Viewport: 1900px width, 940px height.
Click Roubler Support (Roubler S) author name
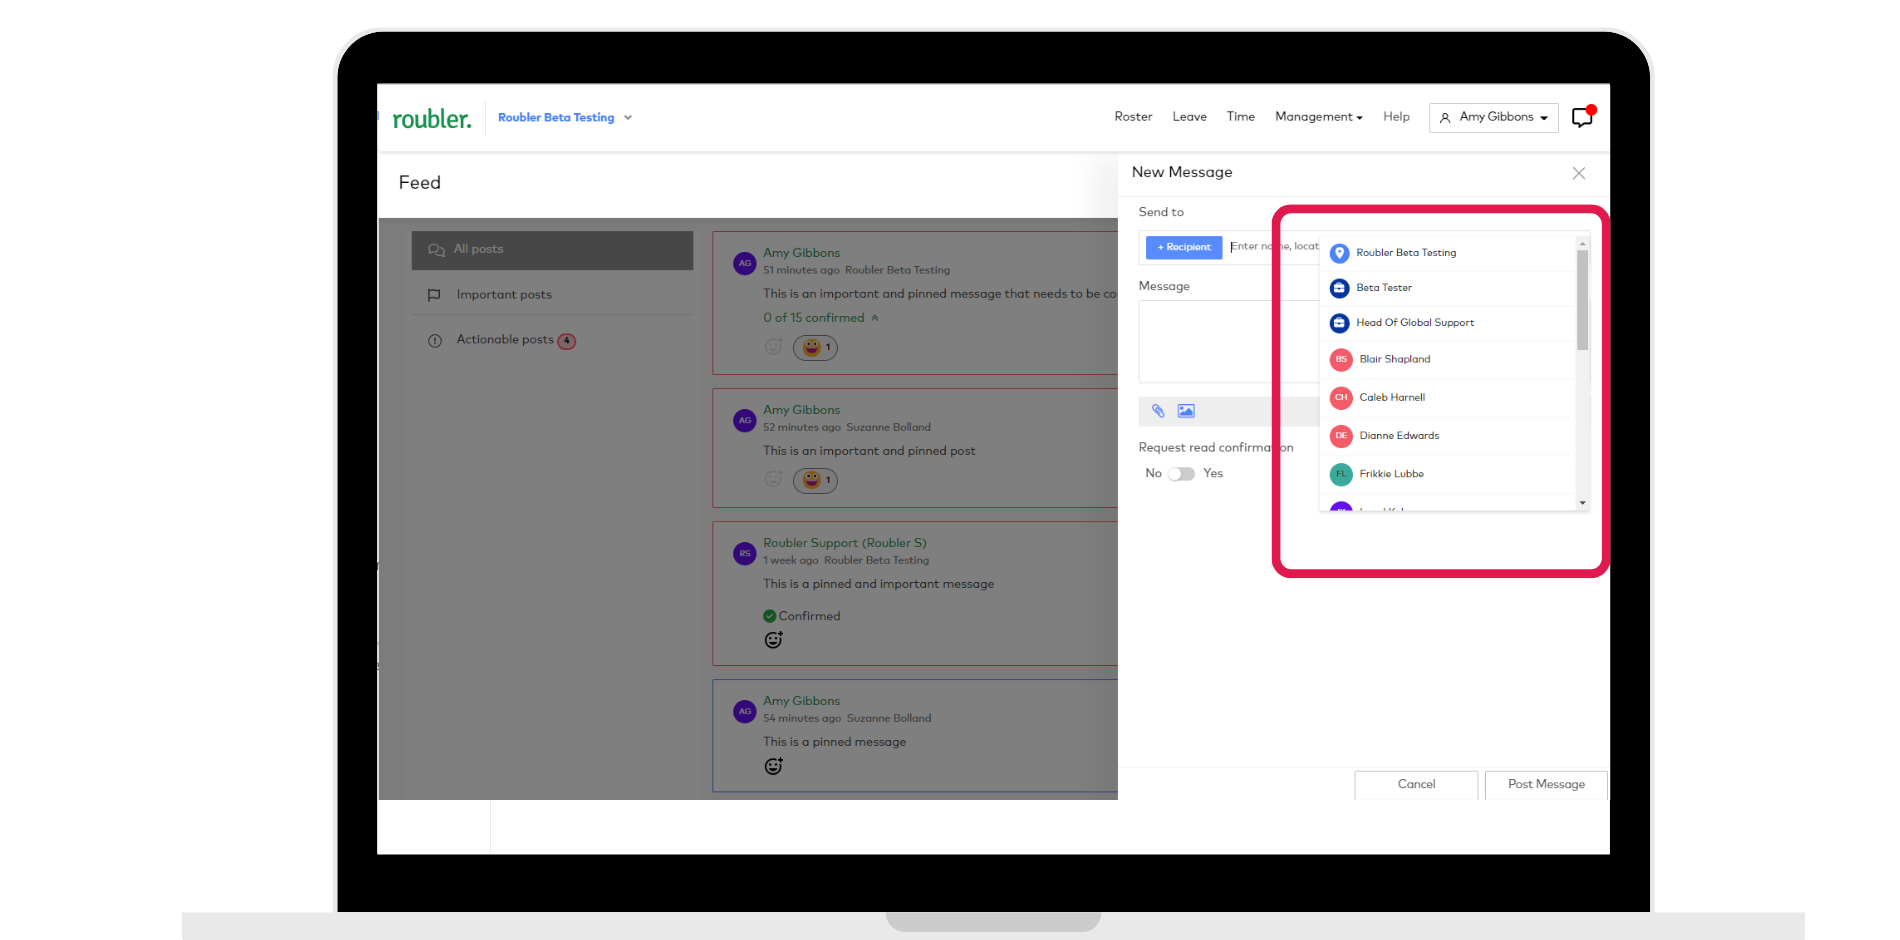(845, 543)
